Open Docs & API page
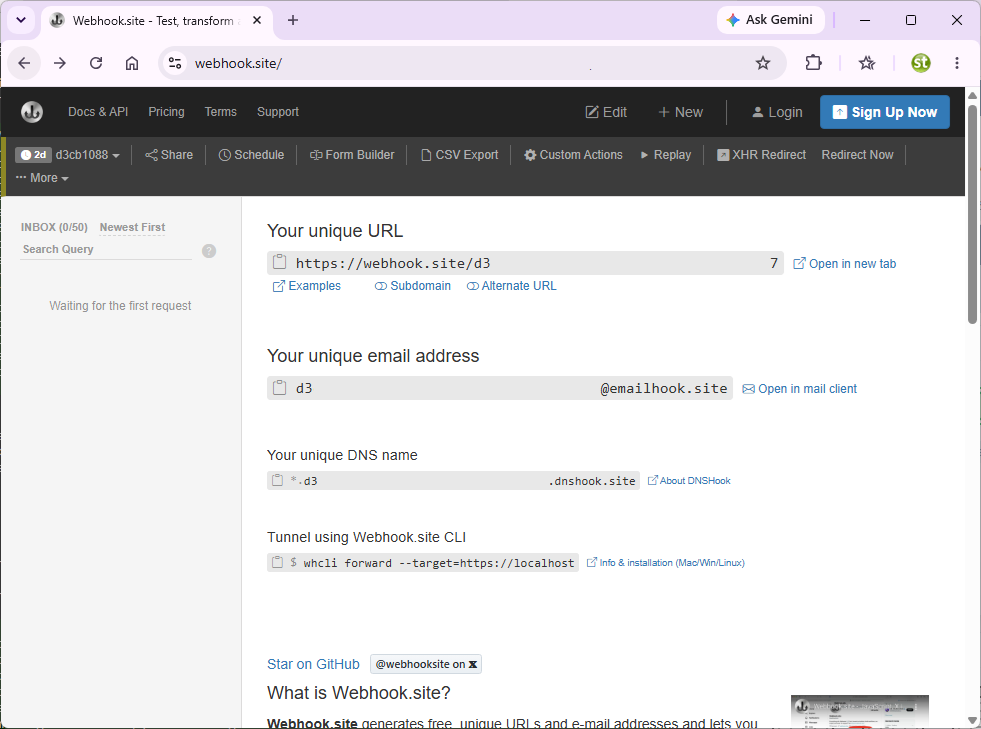The height and width of the screenshot is (729, 981). tap(98, 112)
